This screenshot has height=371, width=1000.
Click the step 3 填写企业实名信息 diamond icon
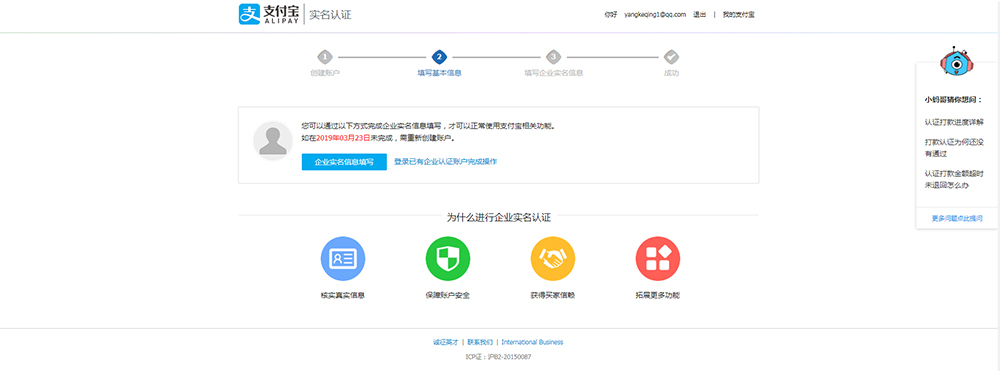pos(554,57)
